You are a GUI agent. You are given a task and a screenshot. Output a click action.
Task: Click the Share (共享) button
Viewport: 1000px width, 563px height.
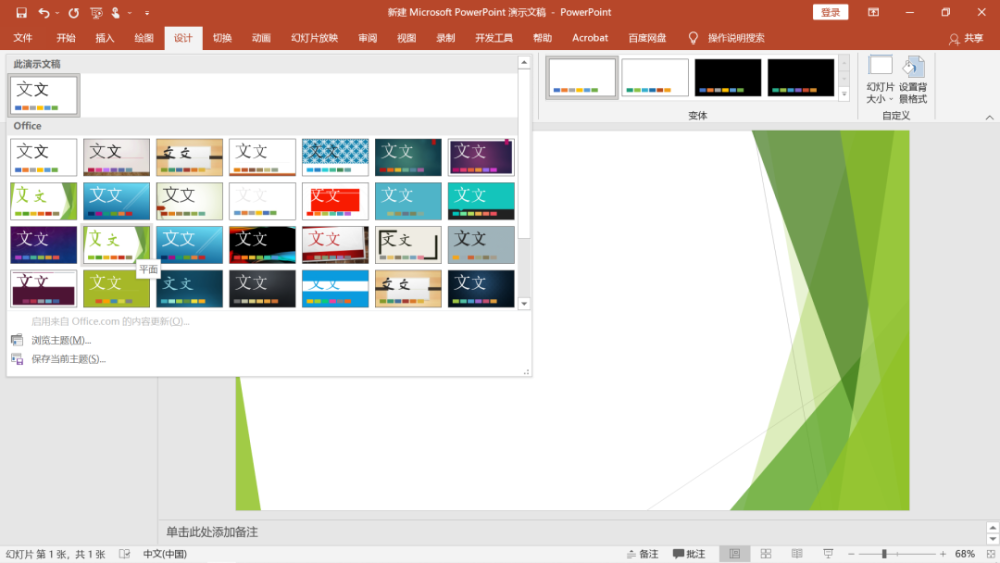[x=966, y=39]
